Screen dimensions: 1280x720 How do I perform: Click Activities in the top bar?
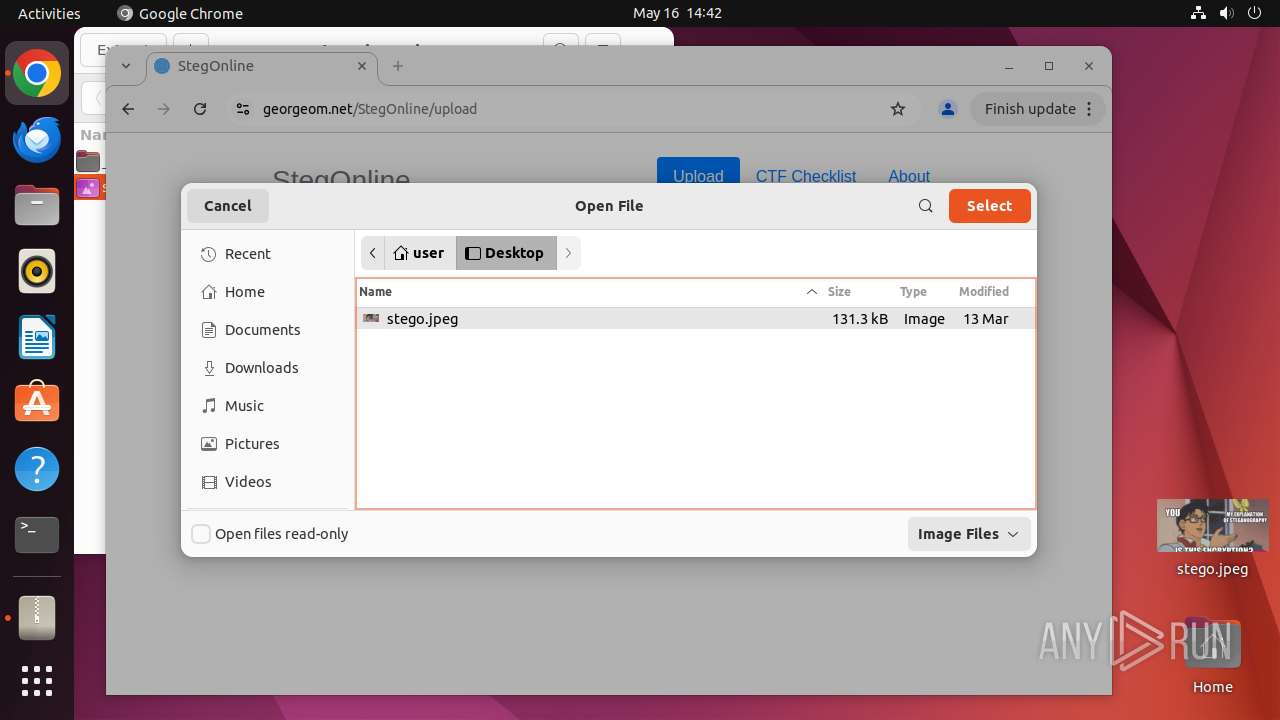click(x=49, y=13)
